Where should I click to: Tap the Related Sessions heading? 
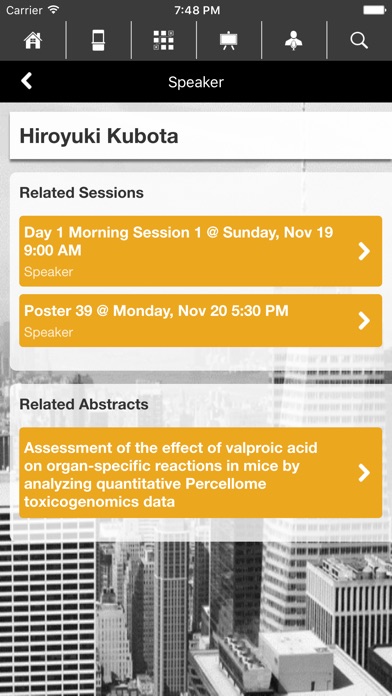point(82,193)
